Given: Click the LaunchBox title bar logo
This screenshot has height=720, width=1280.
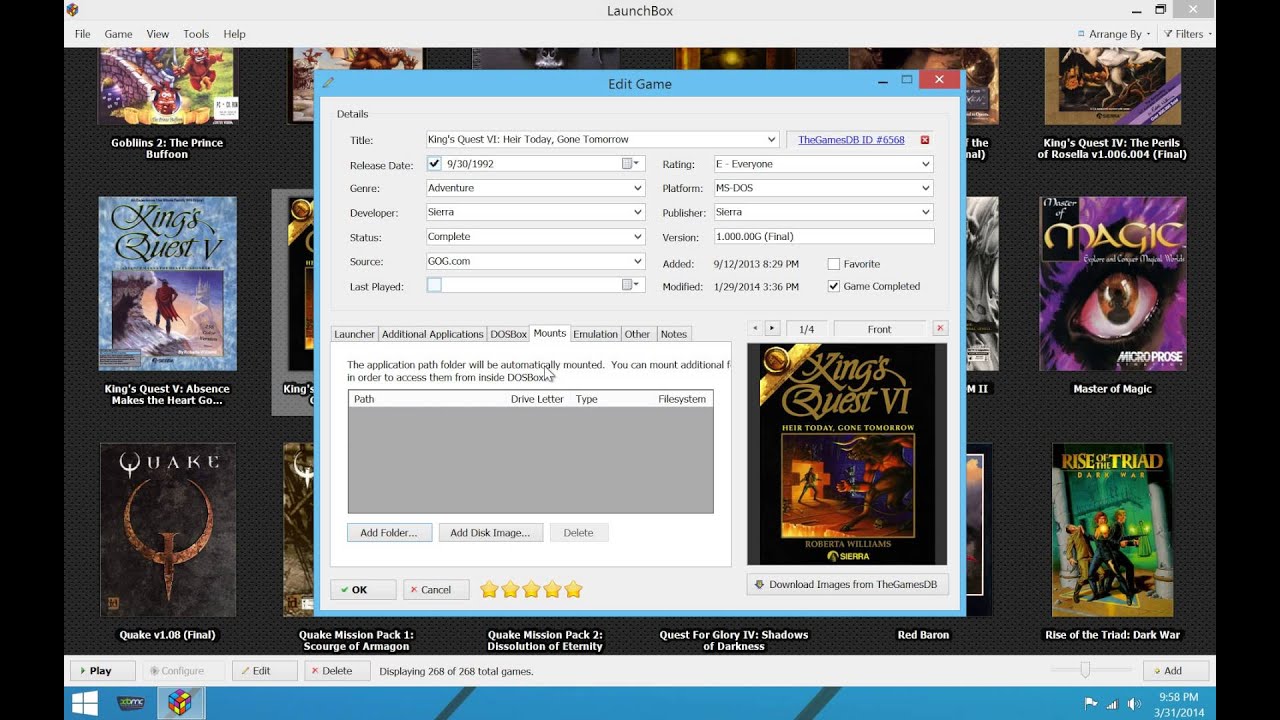Looking at the screenshot, I should [72, 10].
